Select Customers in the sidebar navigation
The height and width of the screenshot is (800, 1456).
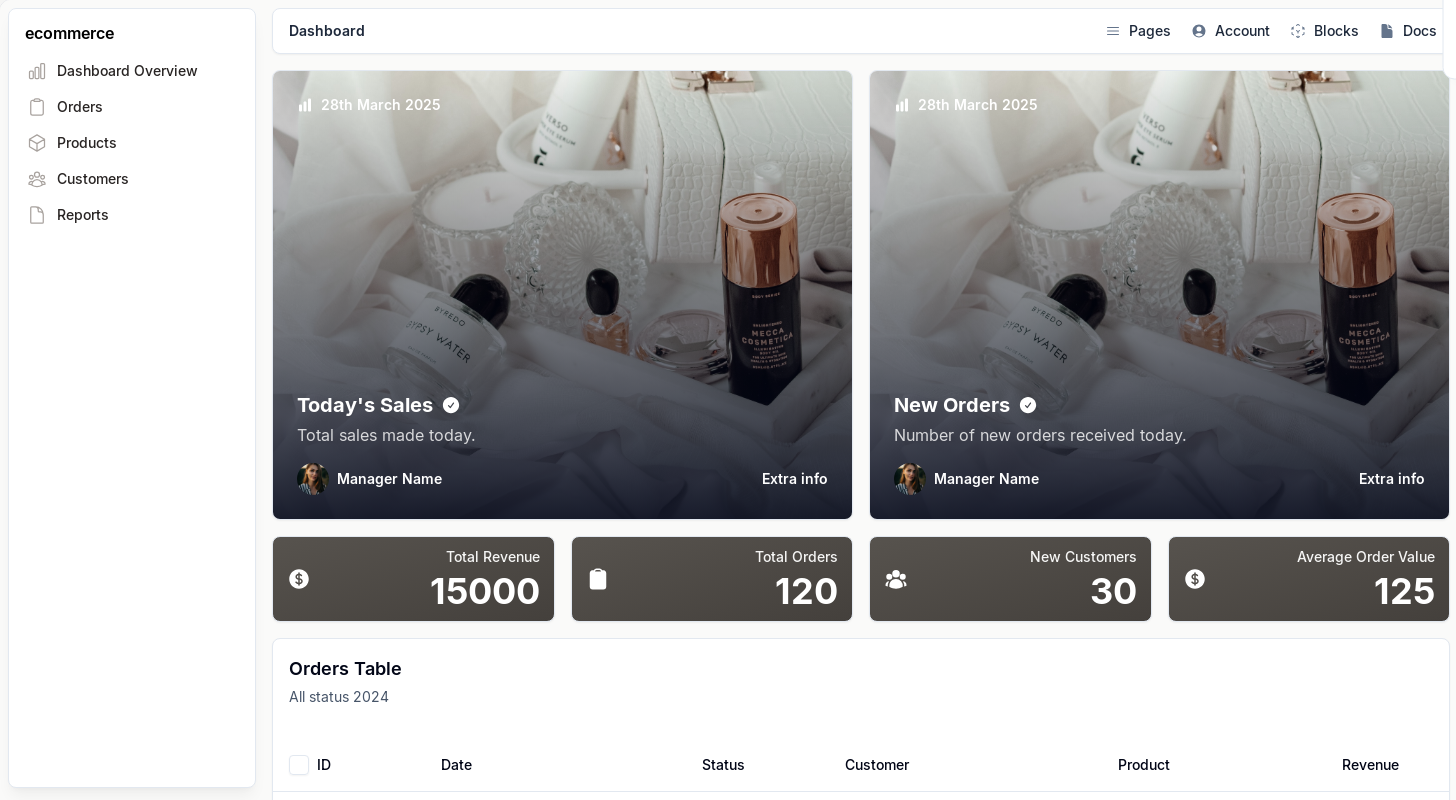pos(92,179)
